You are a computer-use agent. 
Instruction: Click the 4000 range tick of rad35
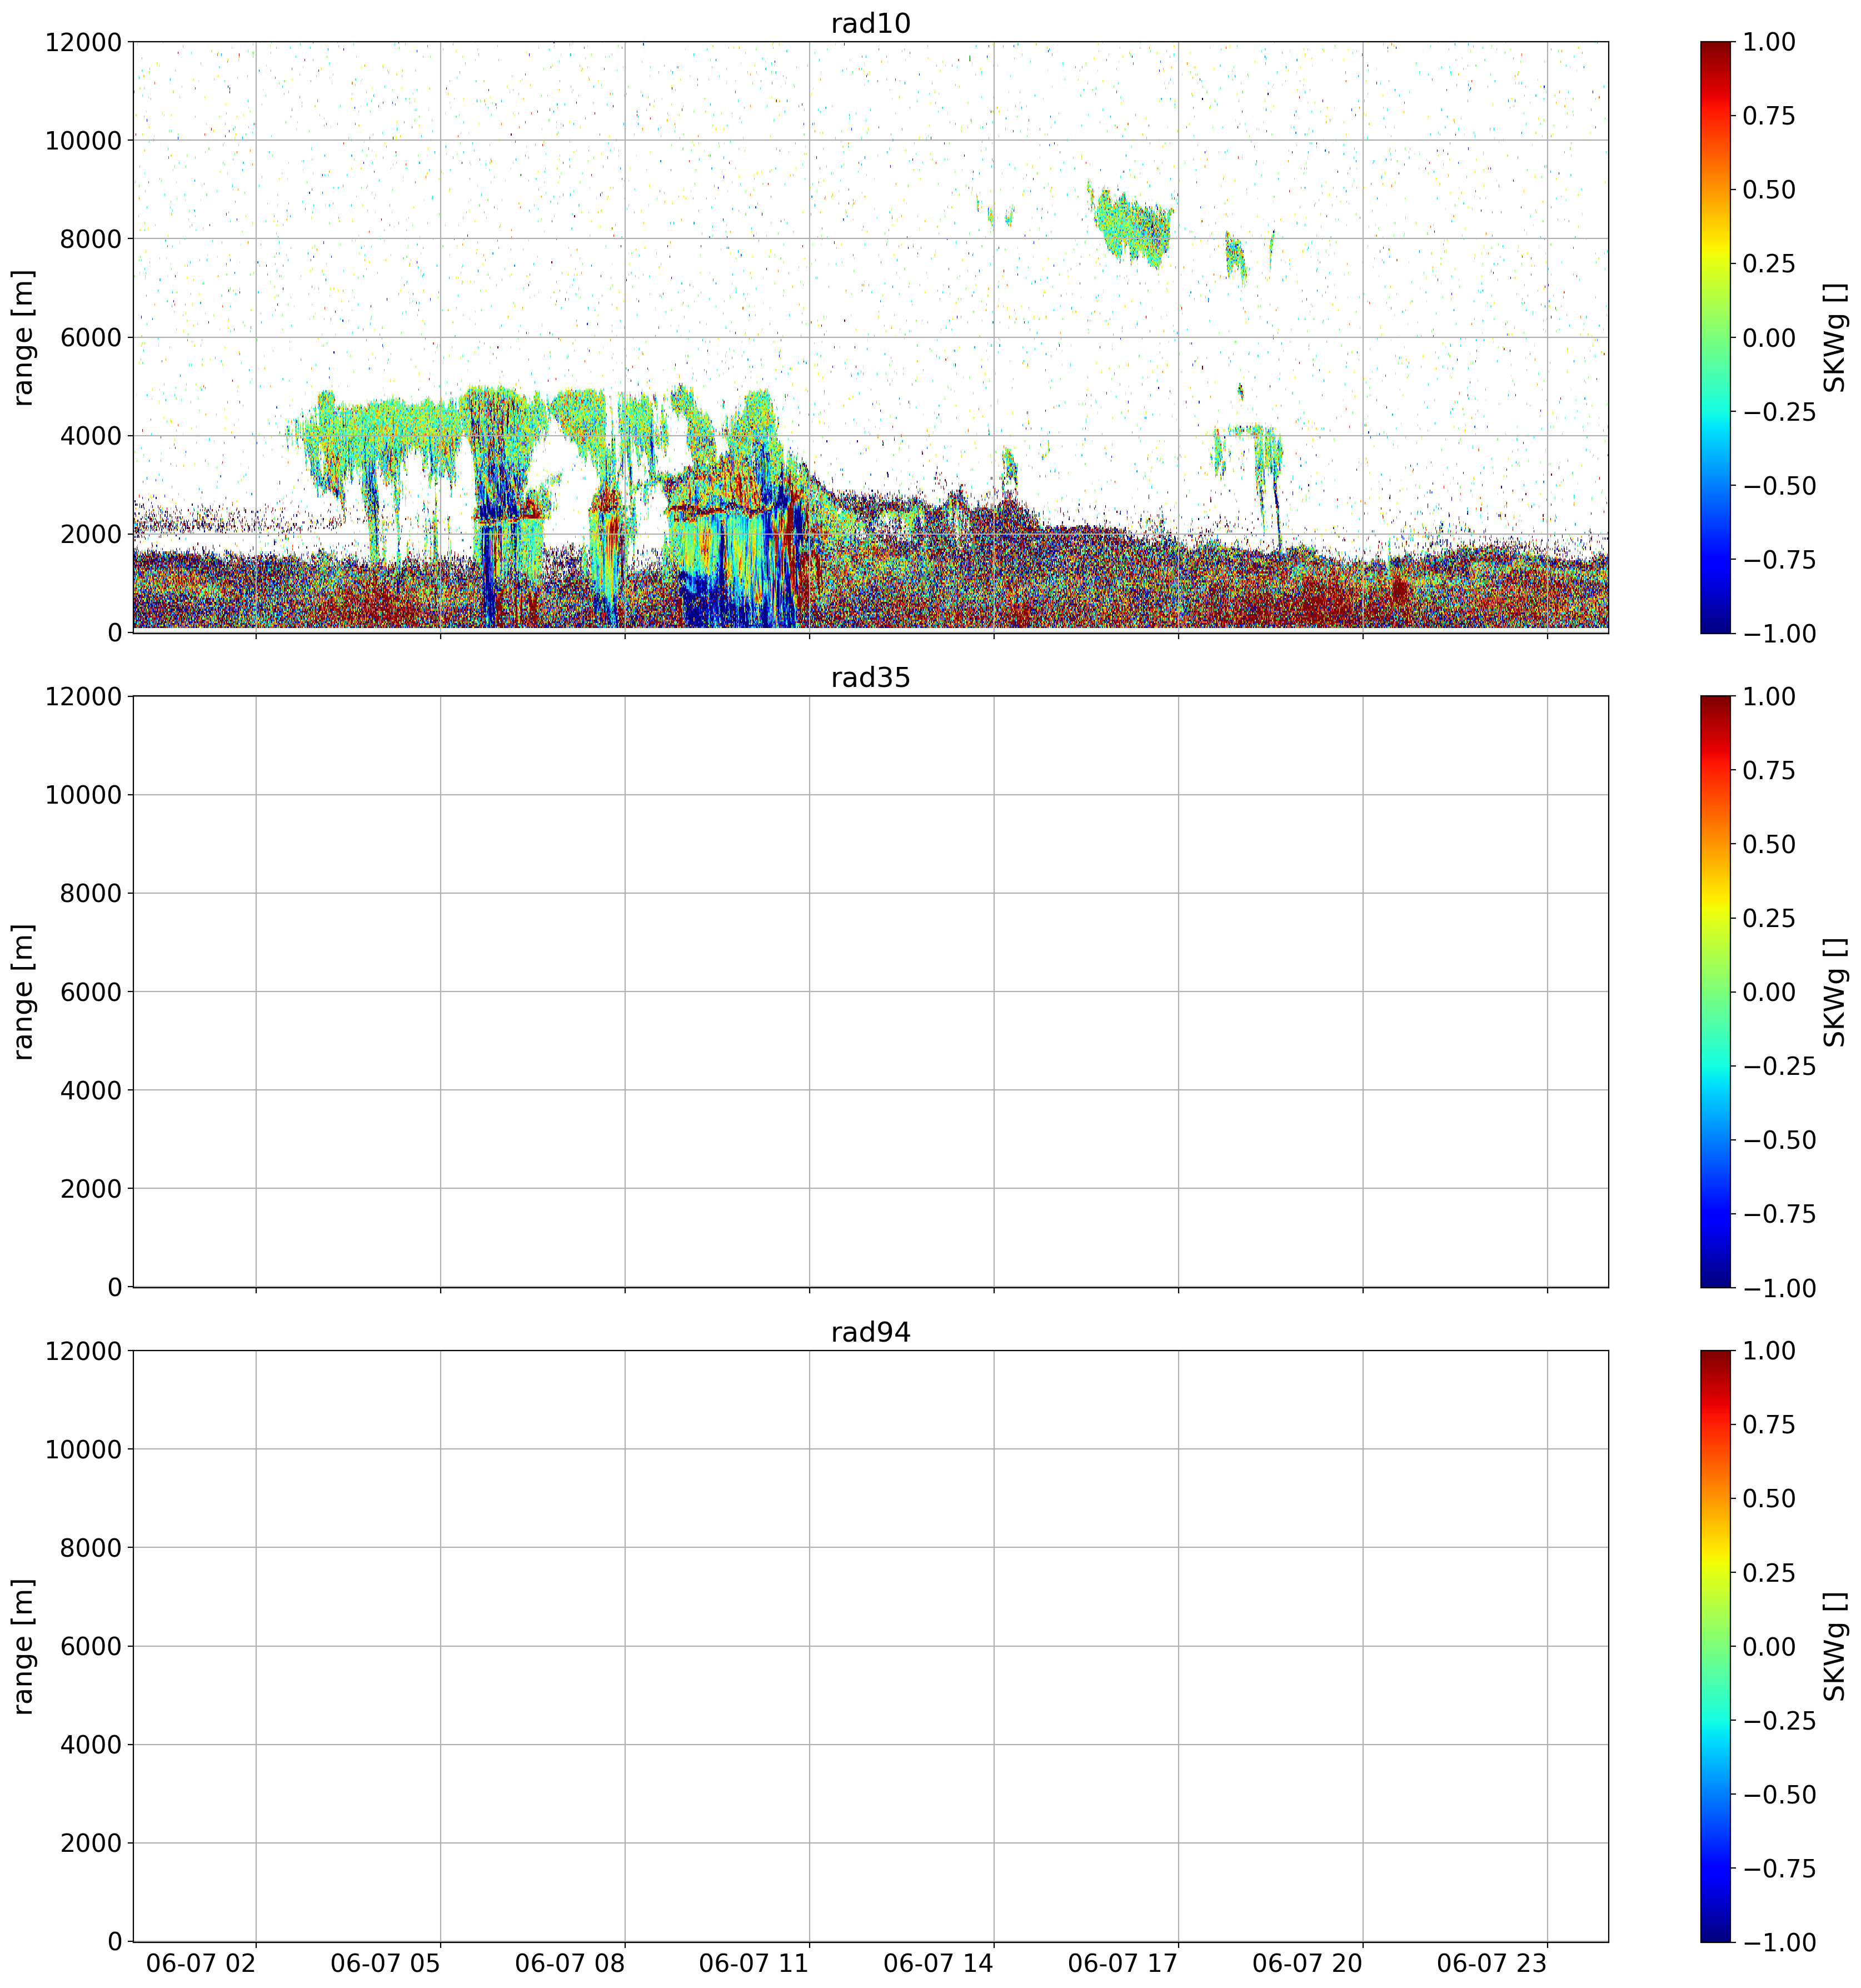tap(91, 1091)
